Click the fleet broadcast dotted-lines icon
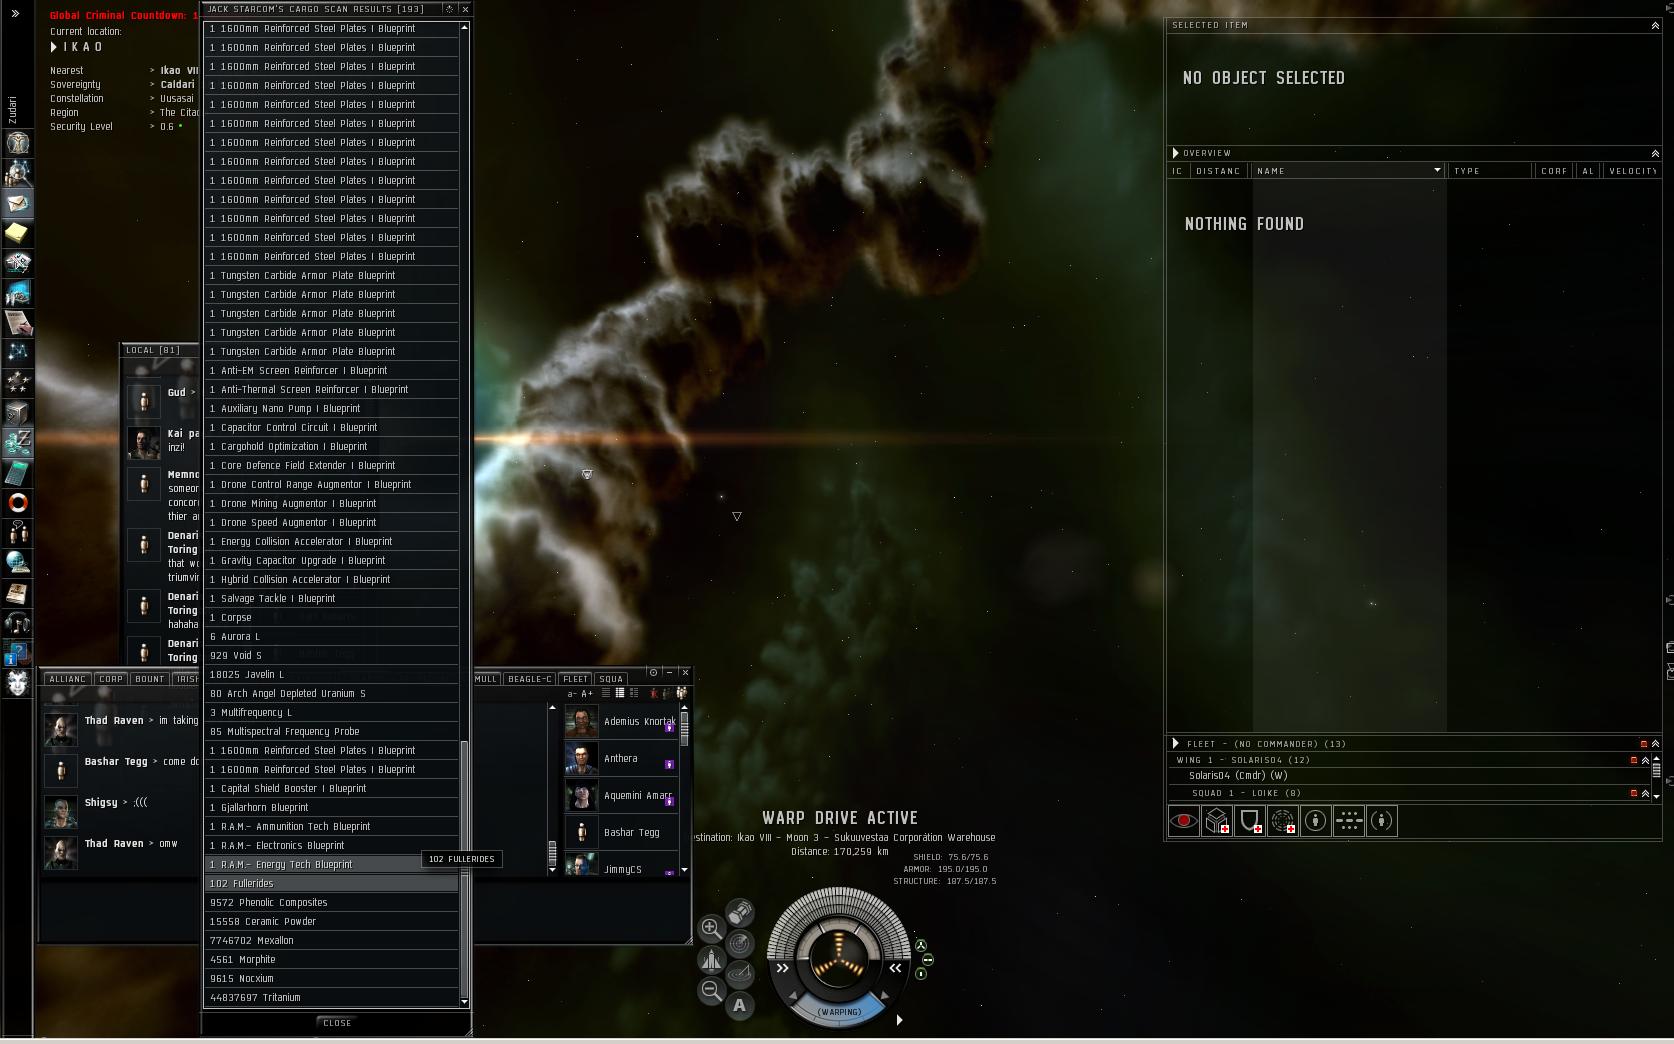Image resolution: width=1674 pixels, height=1044 pixels. tap(1349, 821)
